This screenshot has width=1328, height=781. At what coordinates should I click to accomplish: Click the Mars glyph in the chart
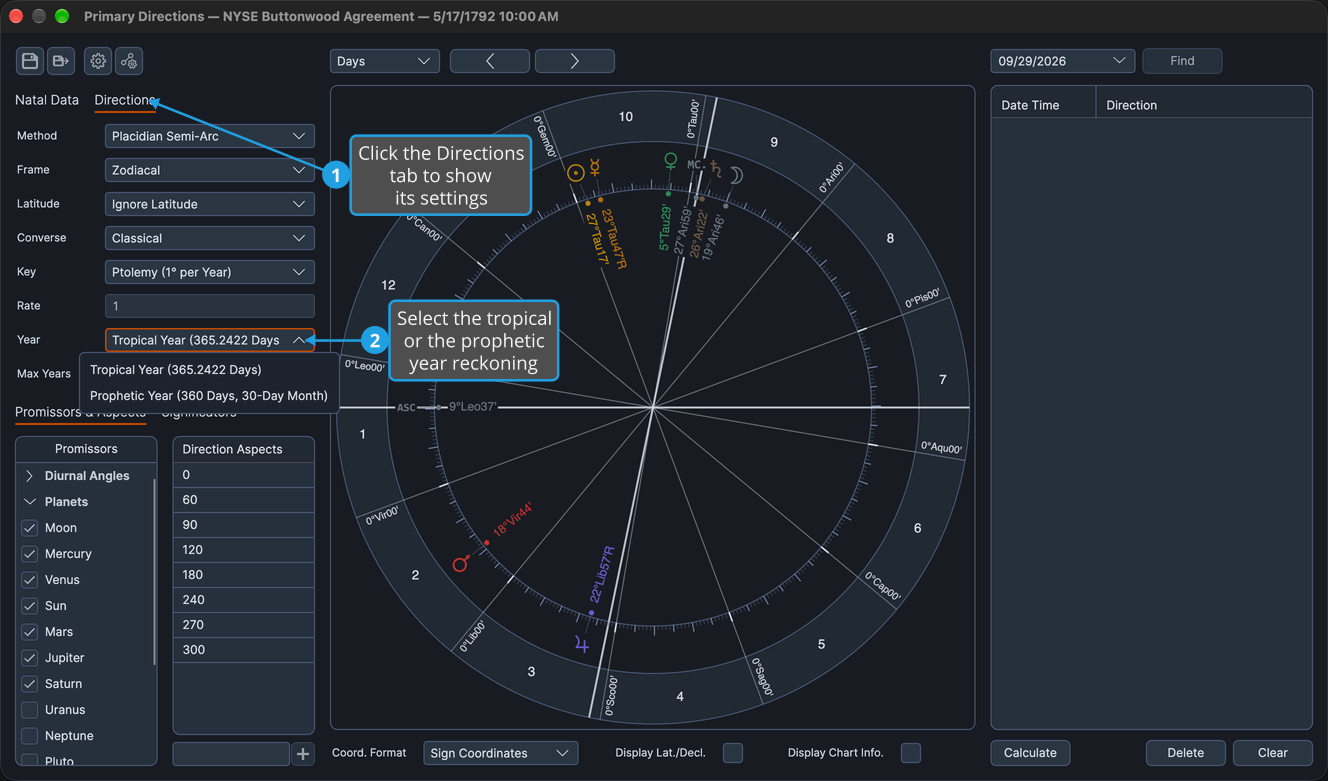click(461, 564)
